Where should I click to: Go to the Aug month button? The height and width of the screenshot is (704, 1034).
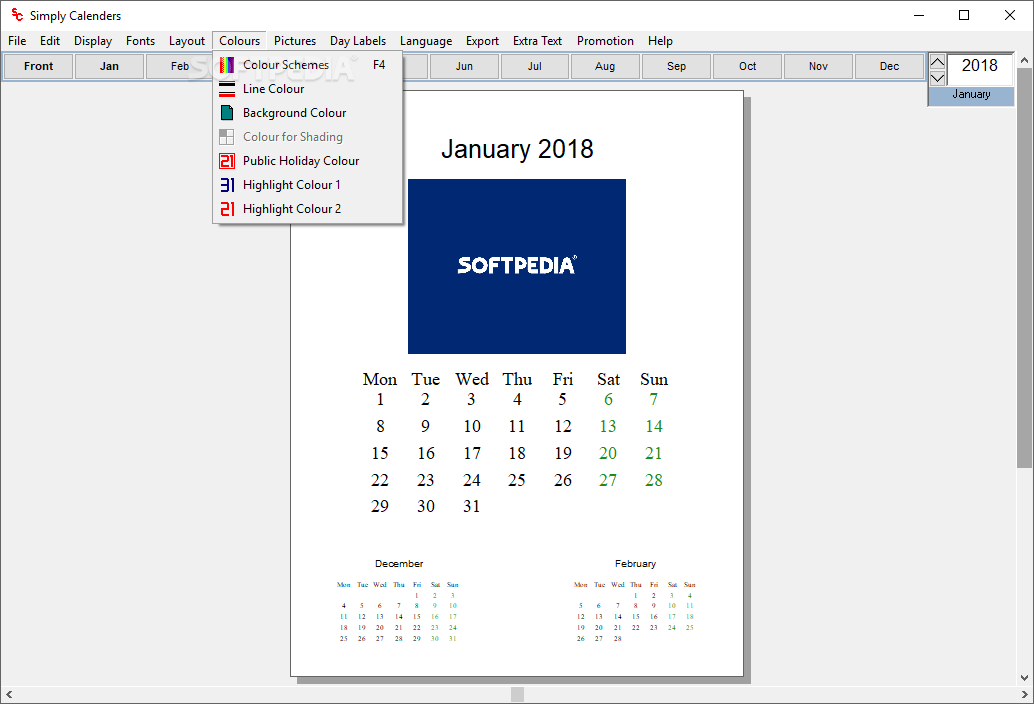pos(605,66)
